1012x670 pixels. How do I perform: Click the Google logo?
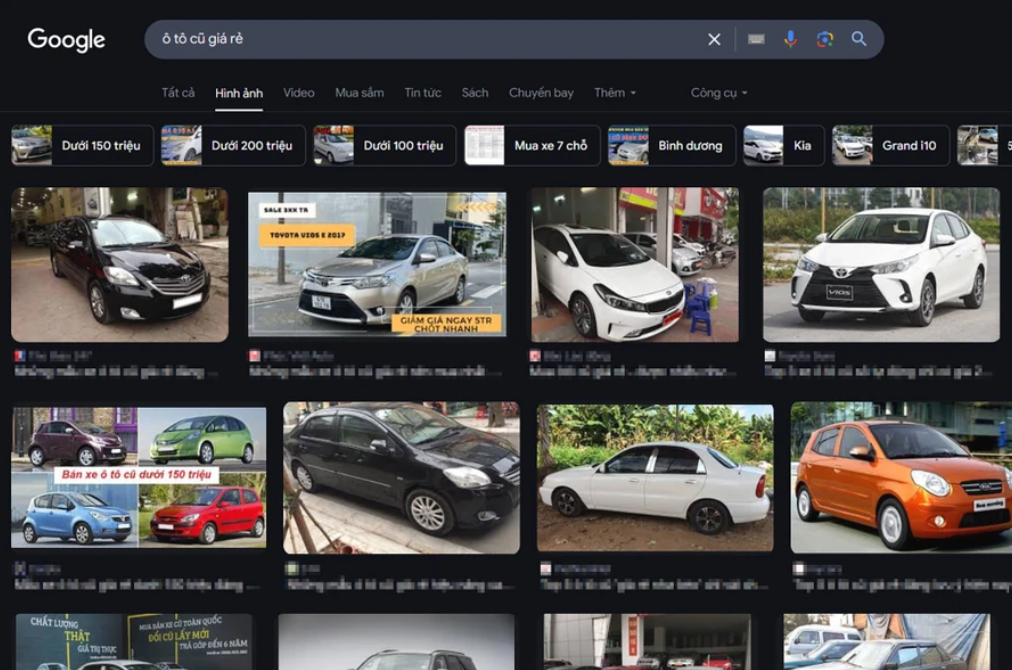pyautogui.click(x=66, y=40)
